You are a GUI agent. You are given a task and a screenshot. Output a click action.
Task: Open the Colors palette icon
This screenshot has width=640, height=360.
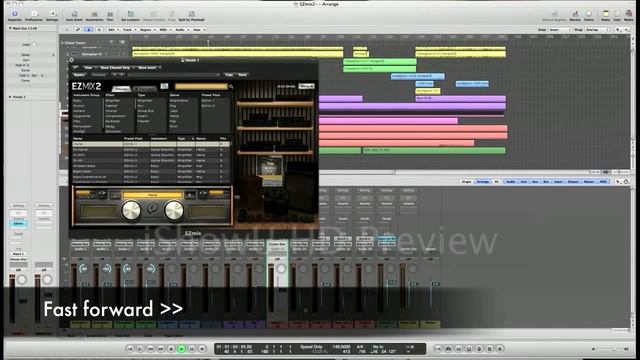589,16
